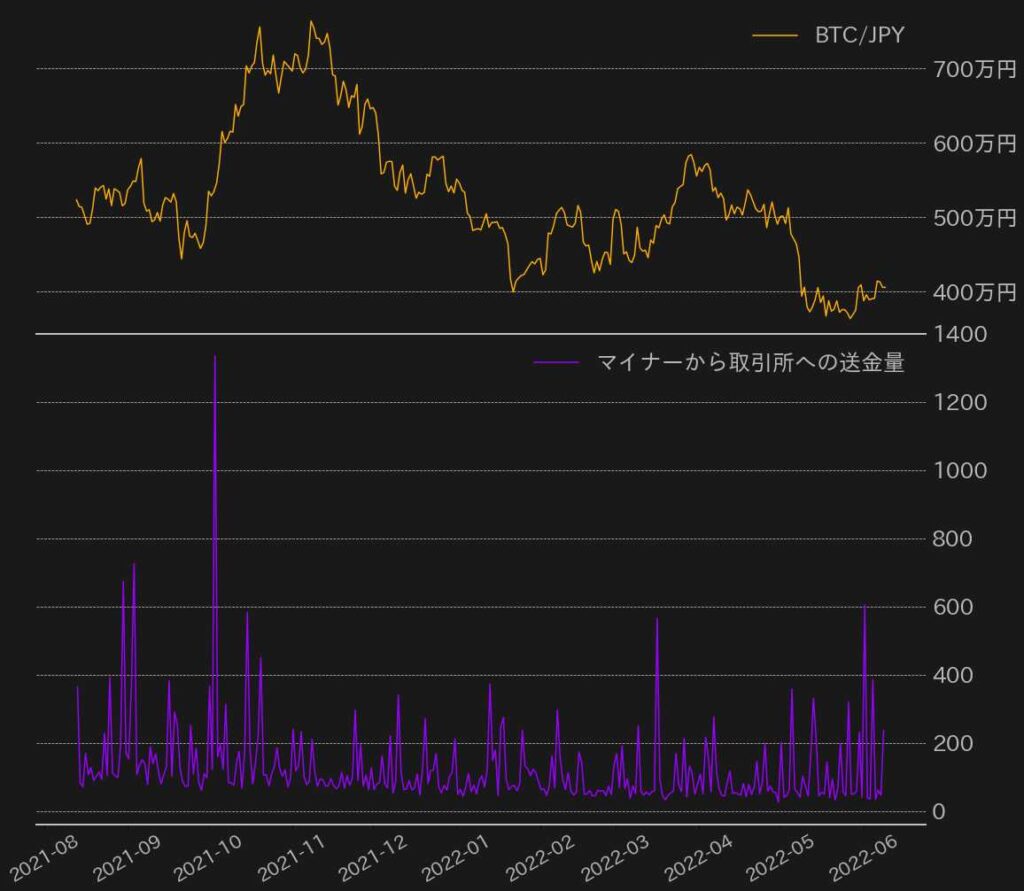
Task: Click the purple spike peak in 2022-03
Action: point(657,619)
